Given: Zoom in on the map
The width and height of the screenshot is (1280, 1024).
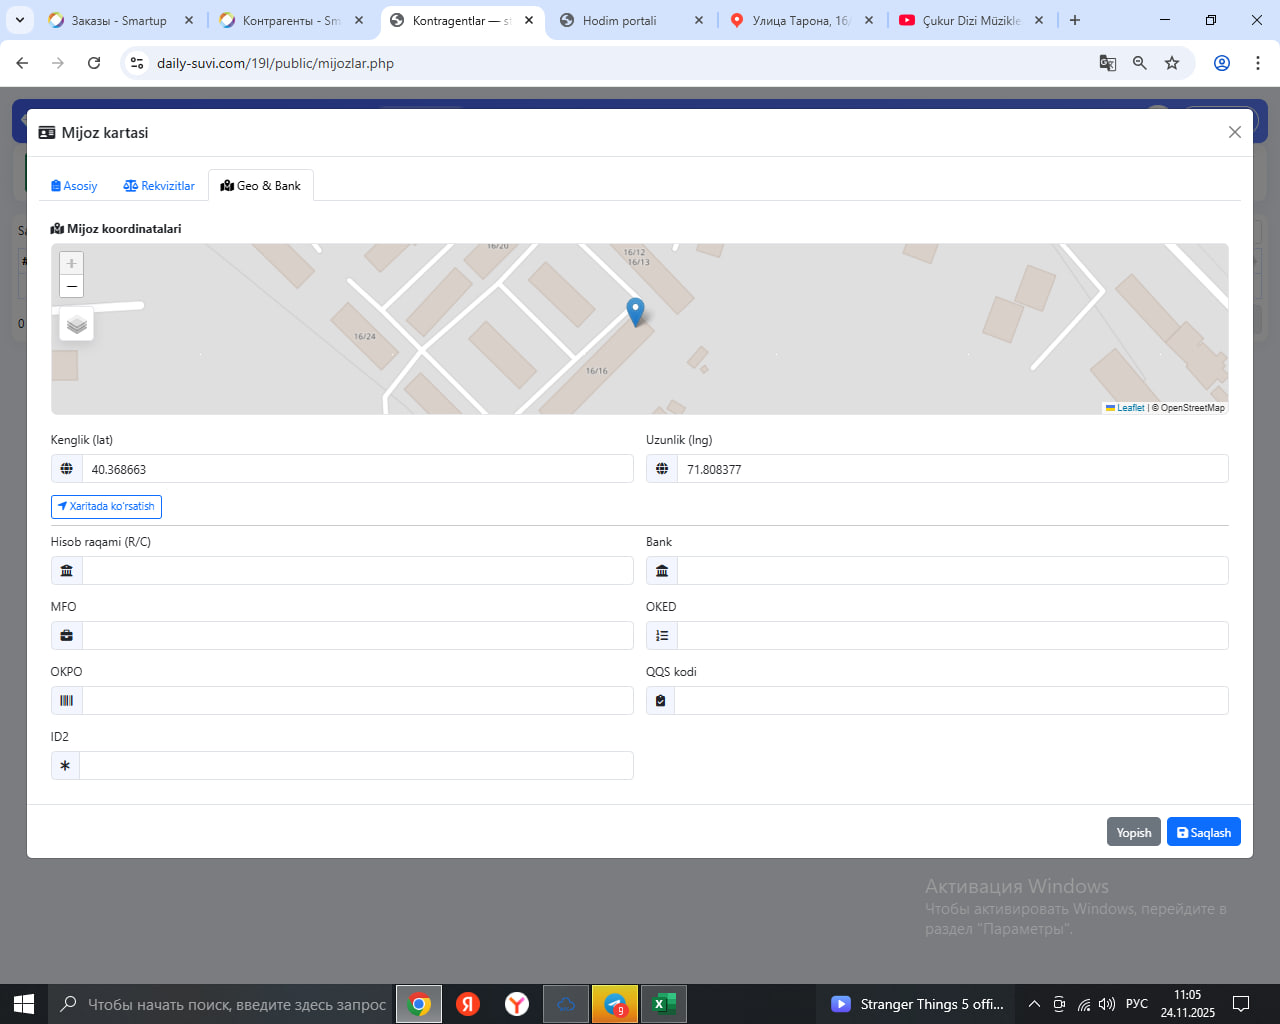Looking at the screenshot, I should (71, 263).
